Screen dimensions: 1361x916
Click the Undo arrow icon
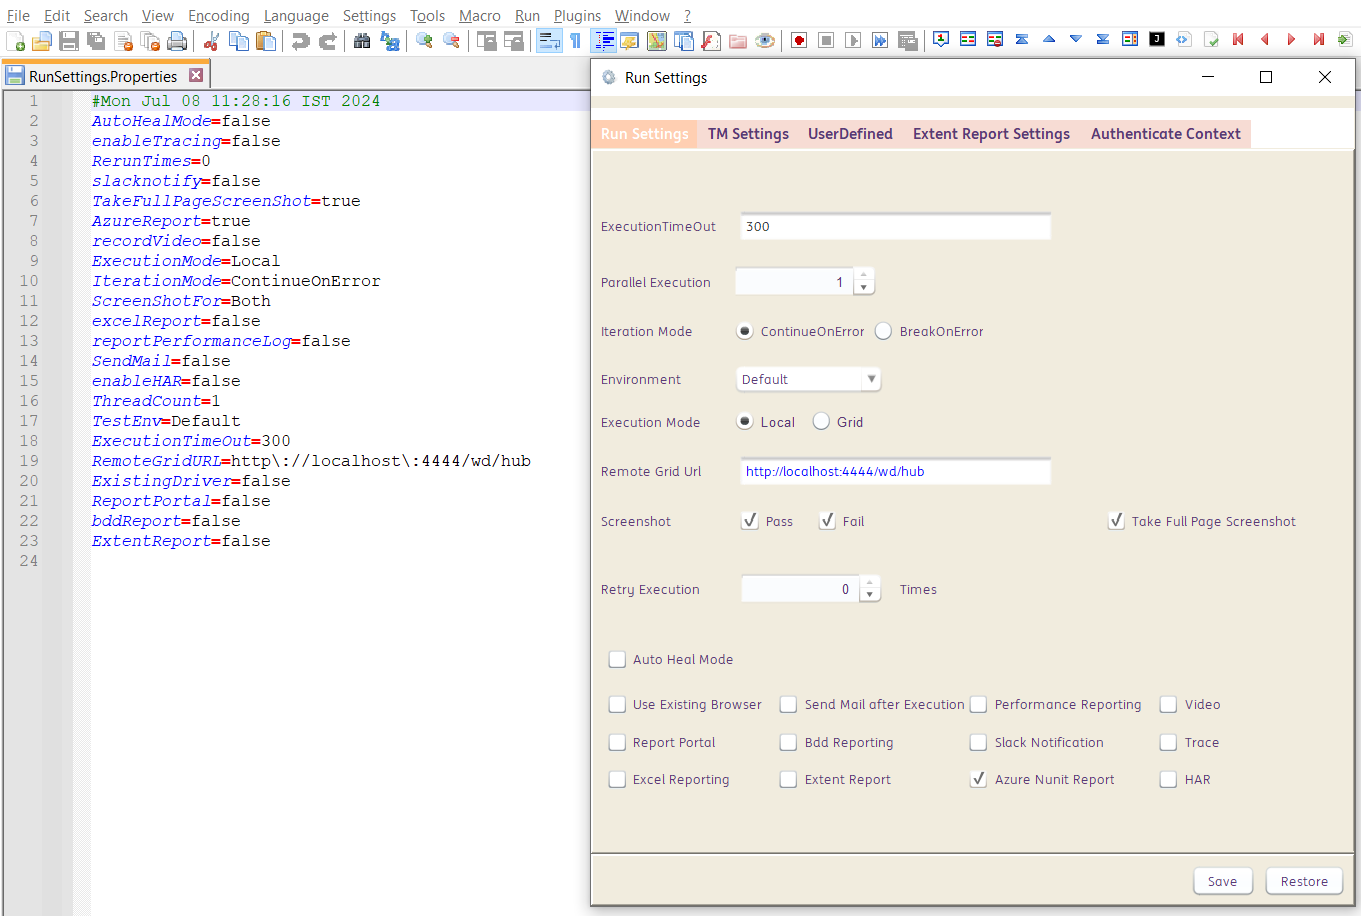click(300, 41)
